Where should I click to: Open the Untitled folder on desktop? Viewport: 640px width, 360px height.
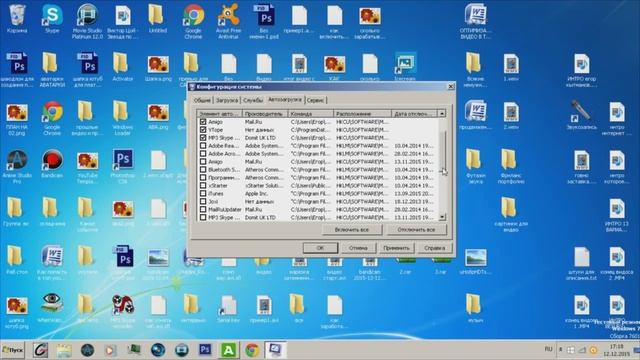[158, 20]
